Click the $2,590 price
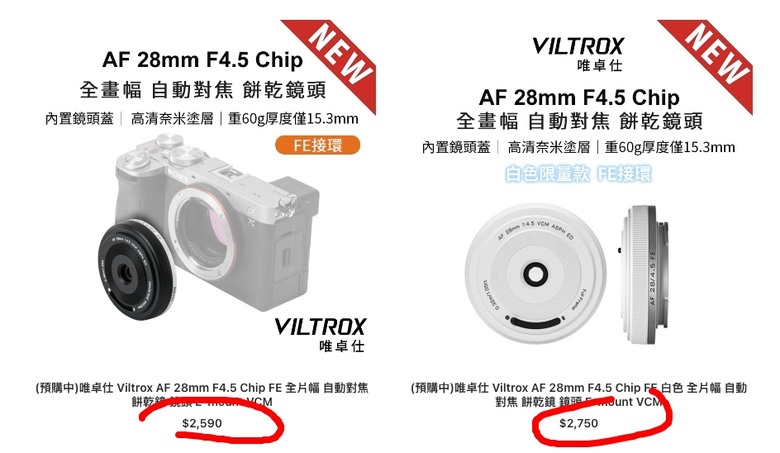 point(202,423)
